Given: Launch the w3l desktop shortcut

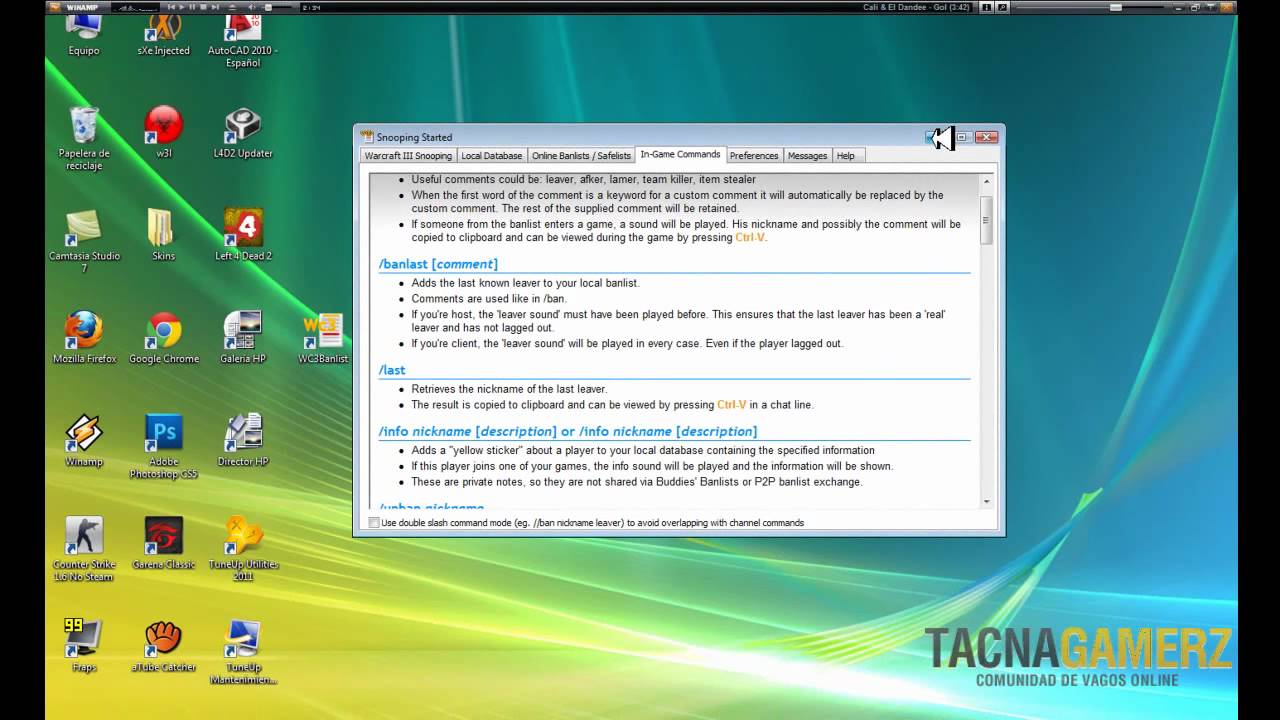Looking at the screenshot, I should [x=163, y=132].
